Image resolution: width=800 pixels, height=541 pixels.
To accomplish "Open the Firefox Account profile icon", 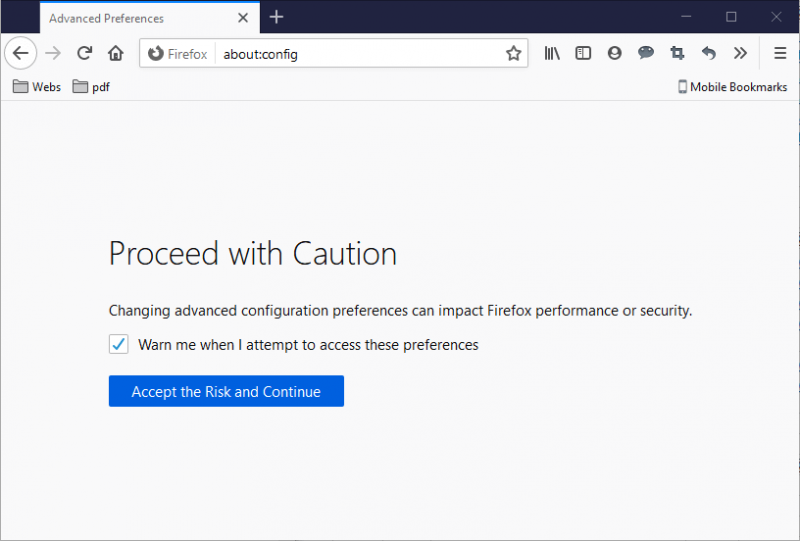I will point(614,53).
